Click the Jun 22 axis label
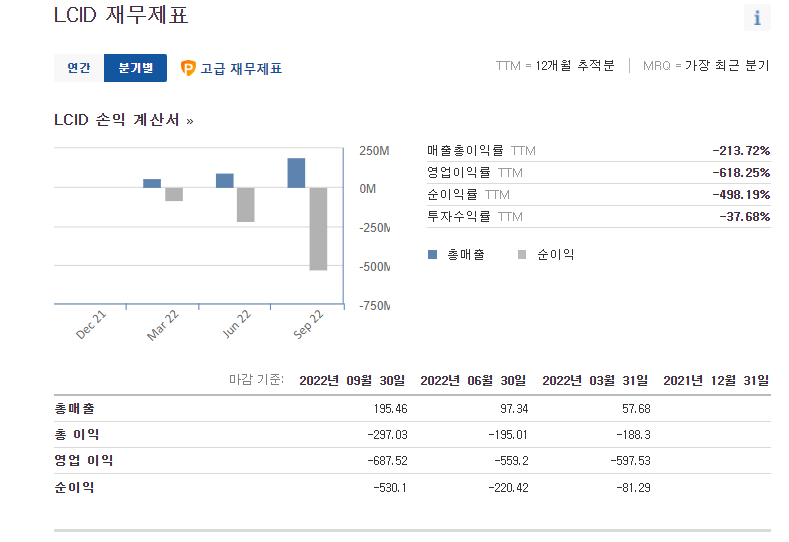 point(236,324)
